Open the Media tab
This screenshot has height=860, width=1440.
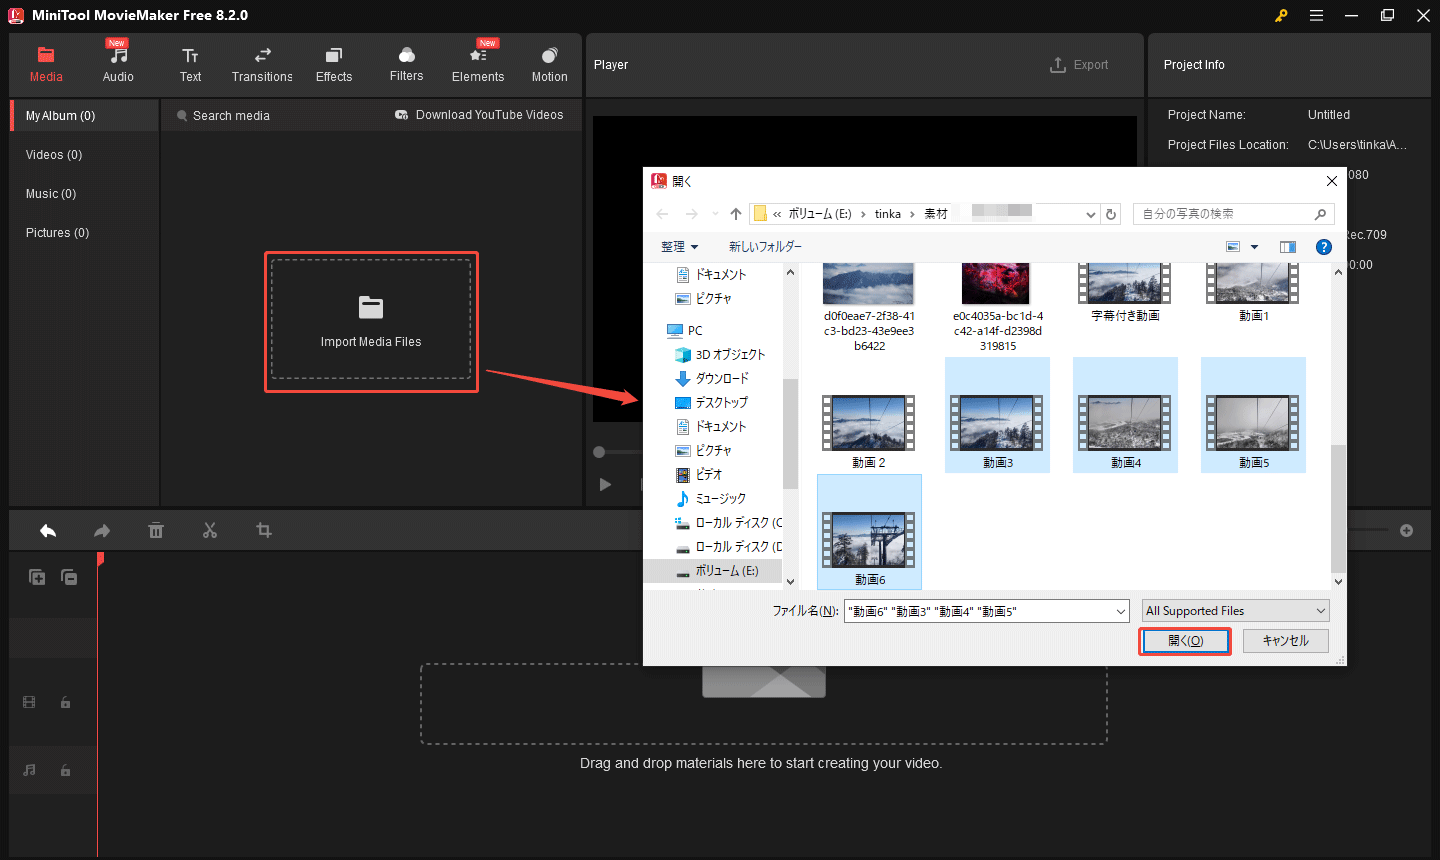[46, 65]
